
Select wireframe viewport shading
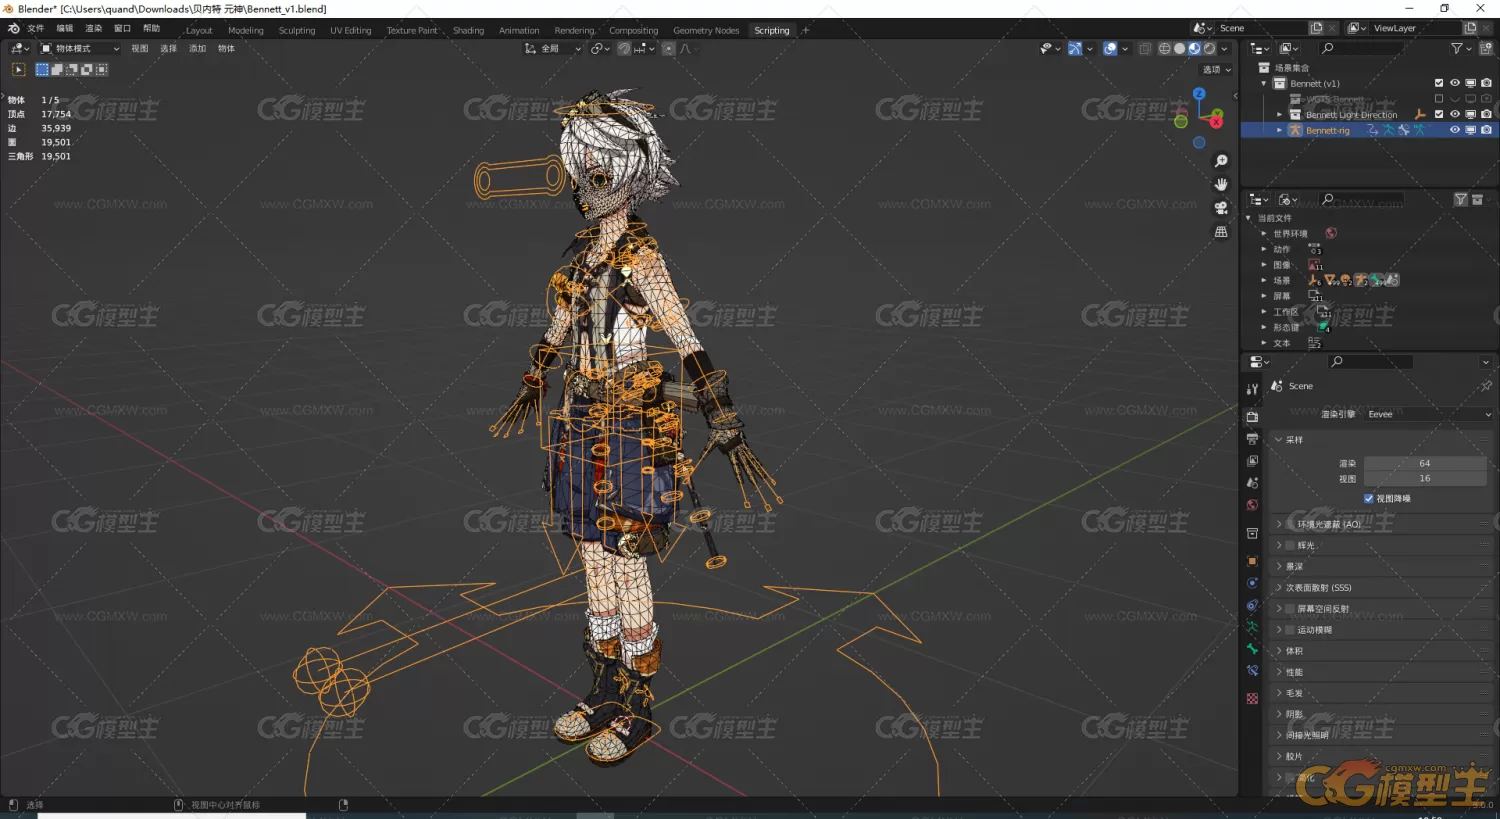pos(1164,48)
